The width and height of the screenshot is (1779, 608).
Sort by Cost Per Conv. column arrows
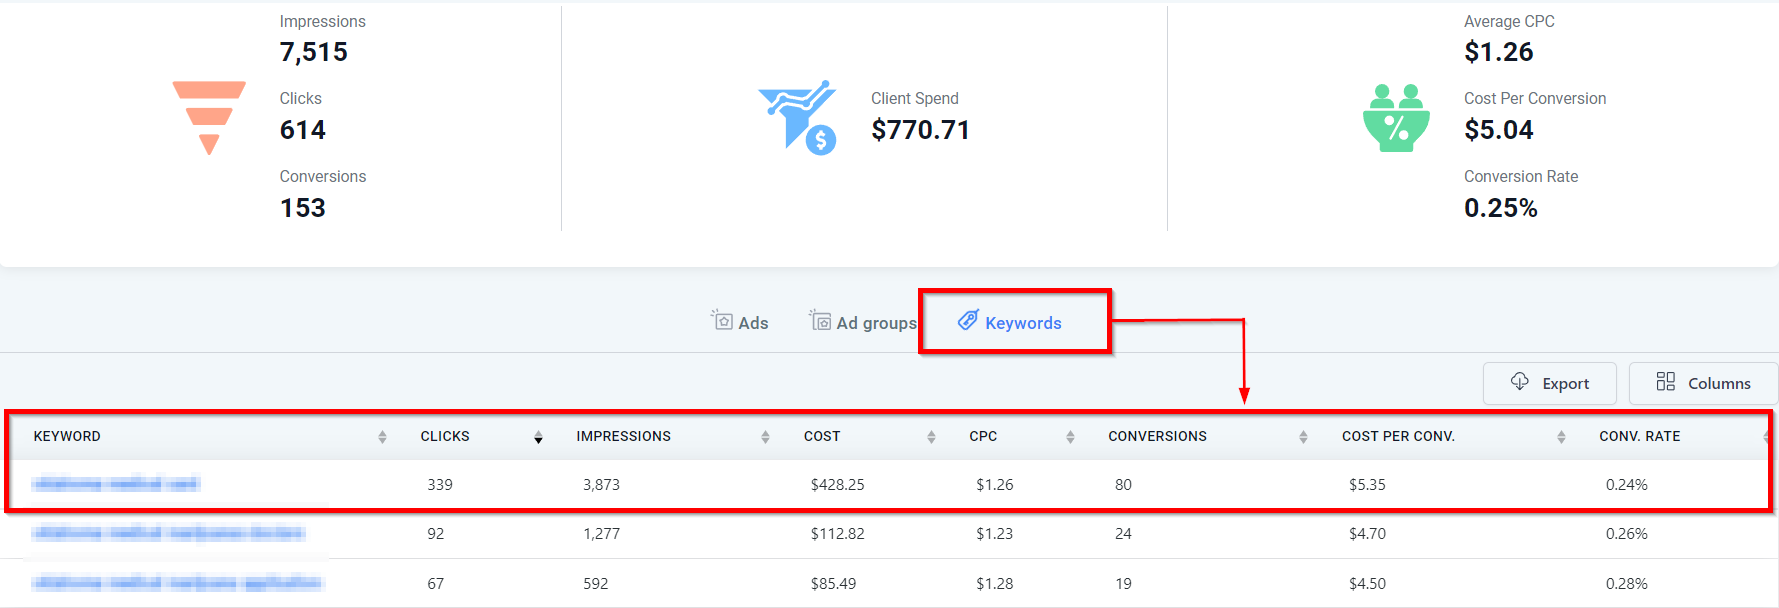point(1561,437)
